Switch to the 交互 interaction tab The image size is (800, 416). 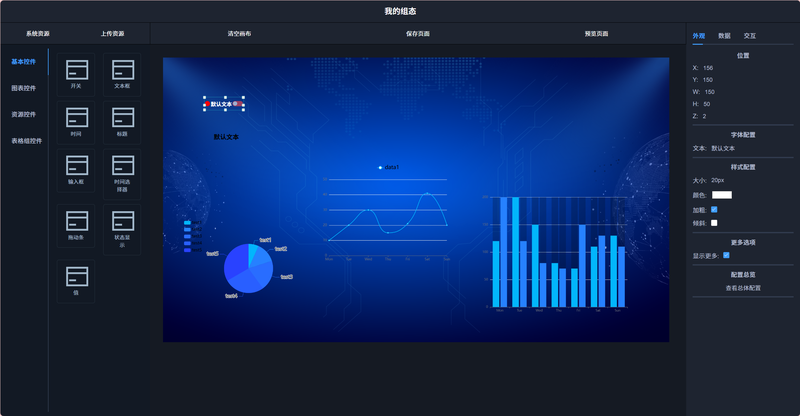pos(749,36)
